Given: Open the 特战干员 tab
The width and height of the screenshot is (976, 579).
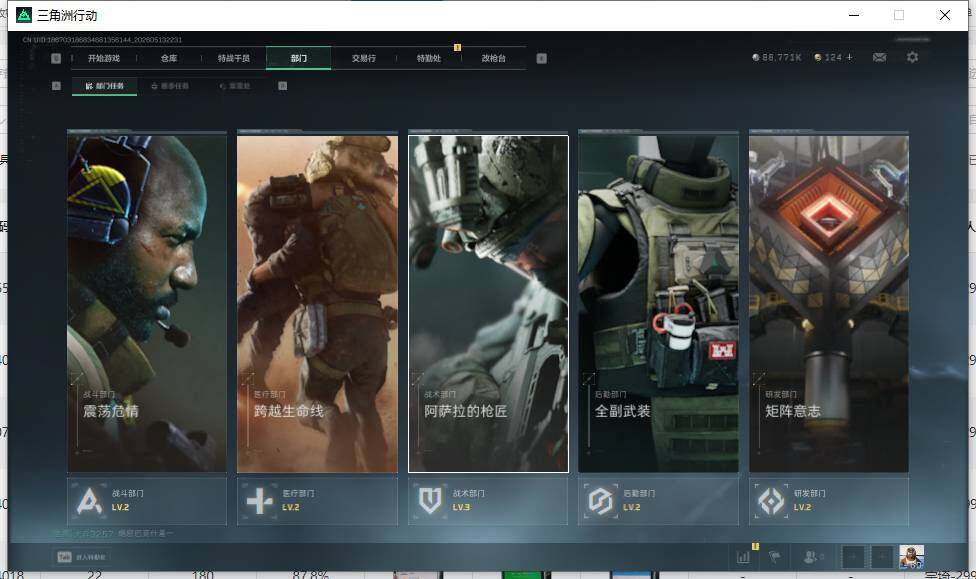Looking at the screenshot, I should click(x=233, y=58).
